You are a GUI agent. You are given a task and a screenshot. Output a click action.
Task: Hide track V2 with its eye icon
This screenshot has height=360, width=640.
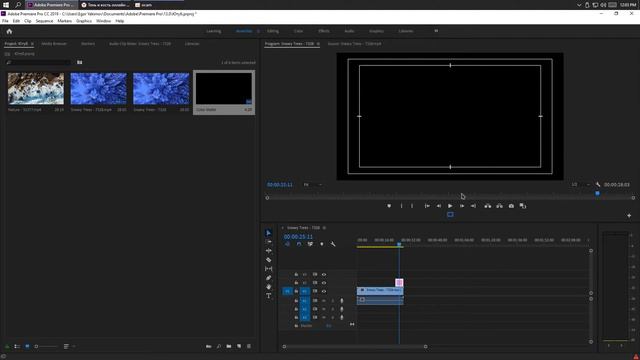(324, 282)
